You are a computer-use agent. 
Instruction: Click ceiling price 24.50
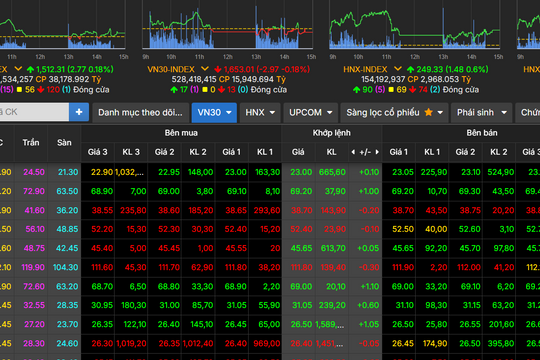coord(34,172)
